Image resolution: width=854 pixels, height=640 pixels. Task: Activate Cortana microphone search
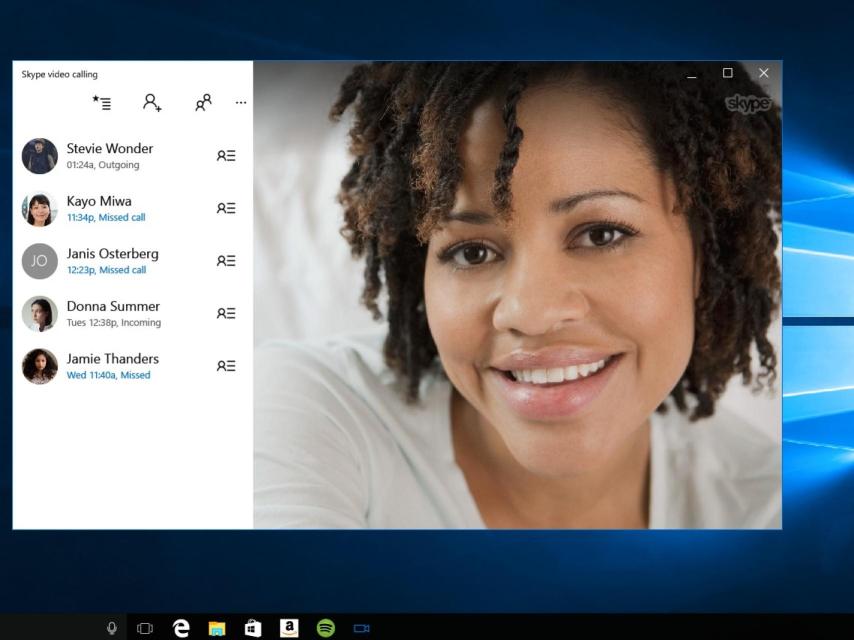tap(111, 627)
